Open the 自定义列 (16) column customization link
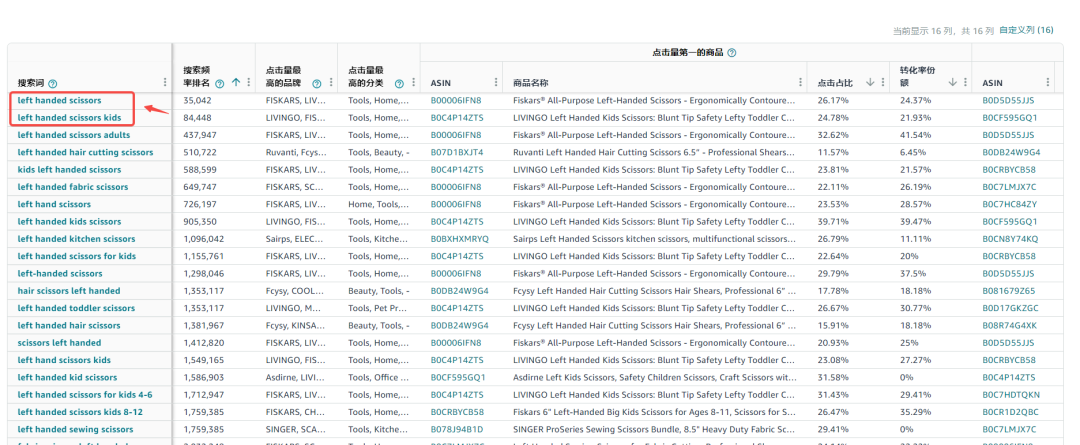 1026,30
